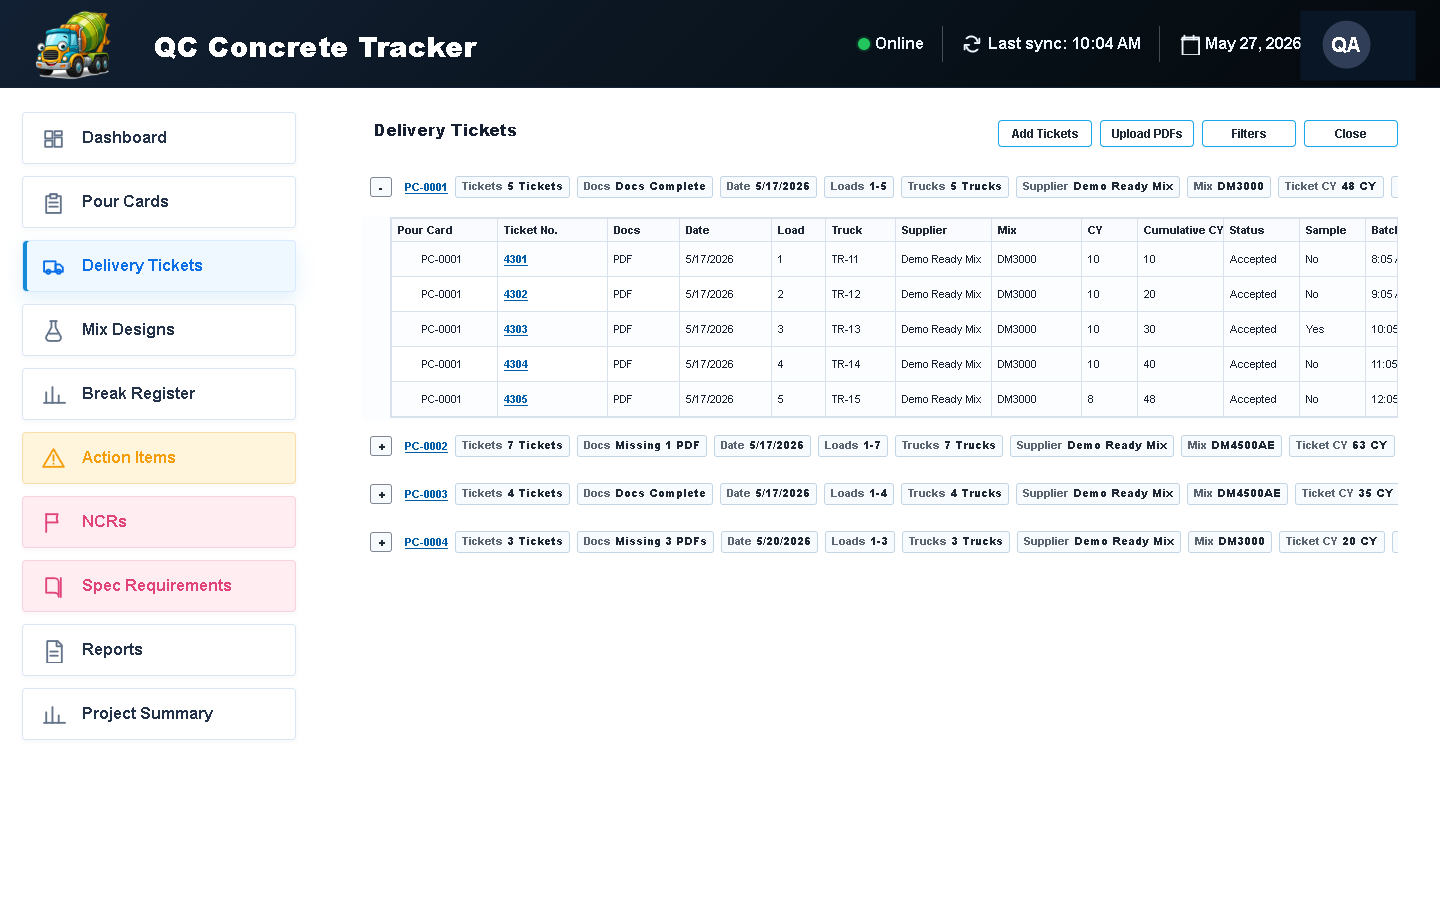This screenshot has width=1440, height=900.
Task: Collapse the PC-0001 ticket group
Action: pyautogui.click(x=381, y=187)
